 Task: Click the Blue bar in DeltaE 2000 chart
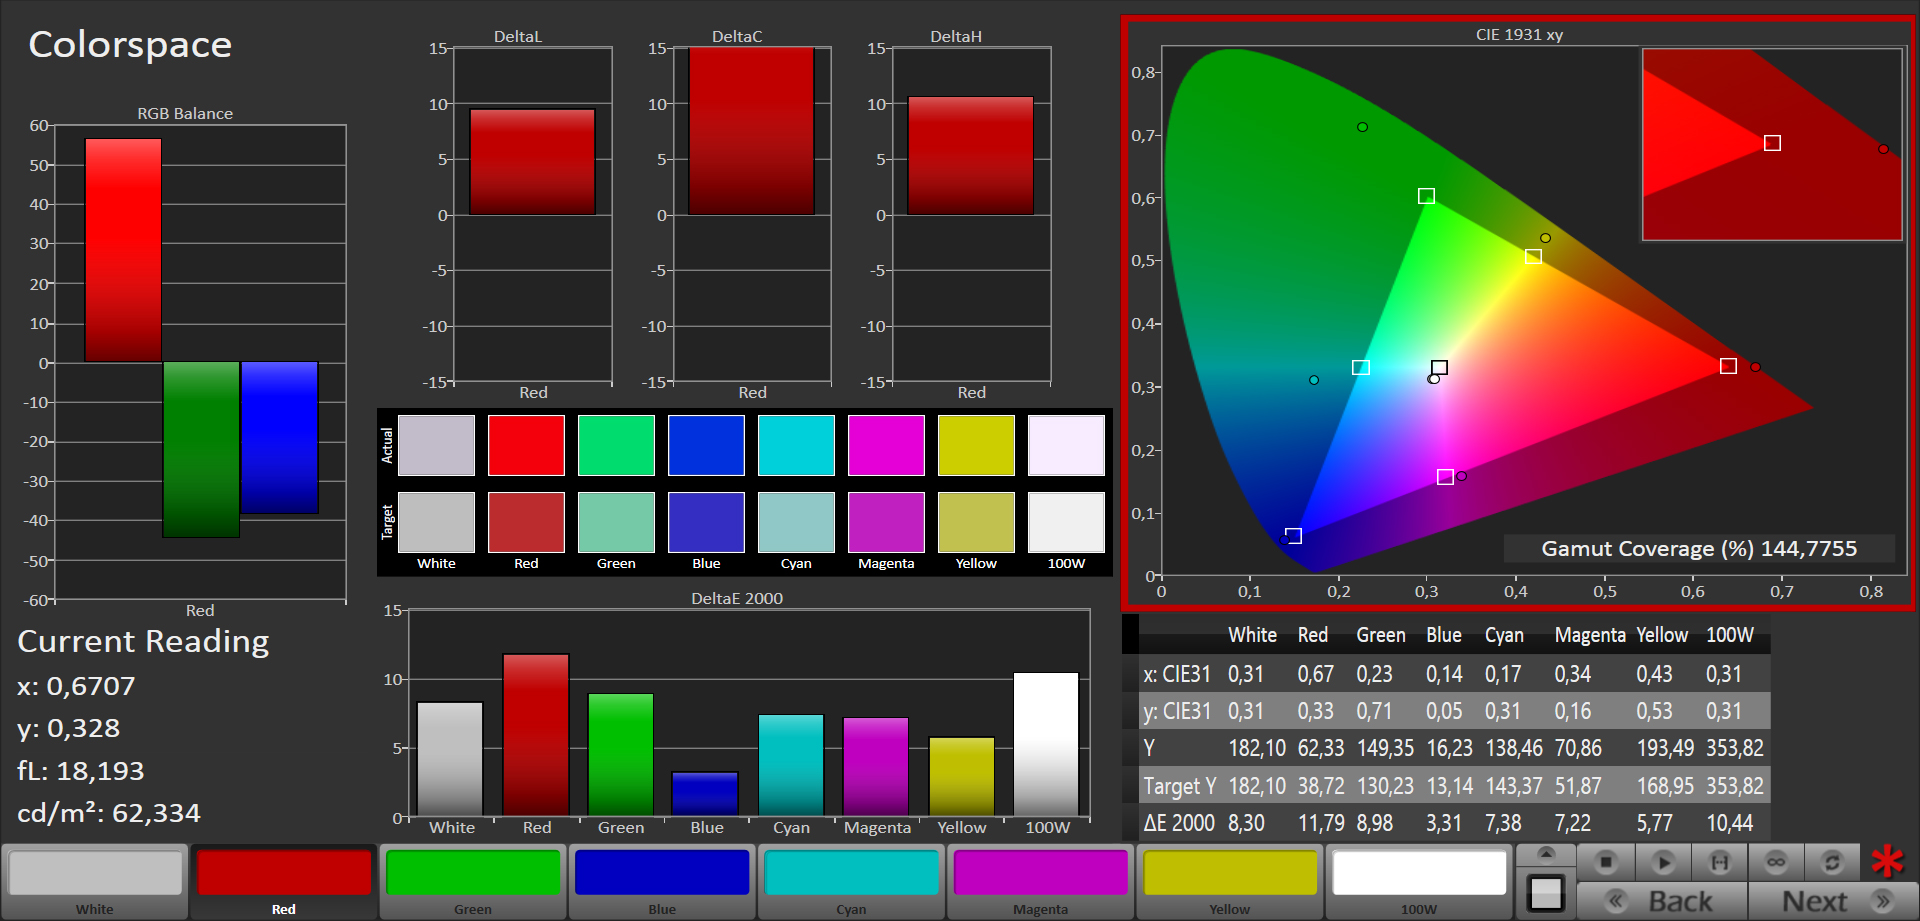pos(705,794)
